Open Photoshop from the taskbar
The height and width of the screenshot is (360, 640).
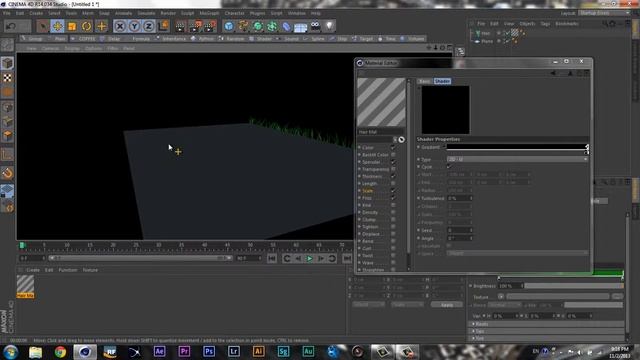point(209,351)
